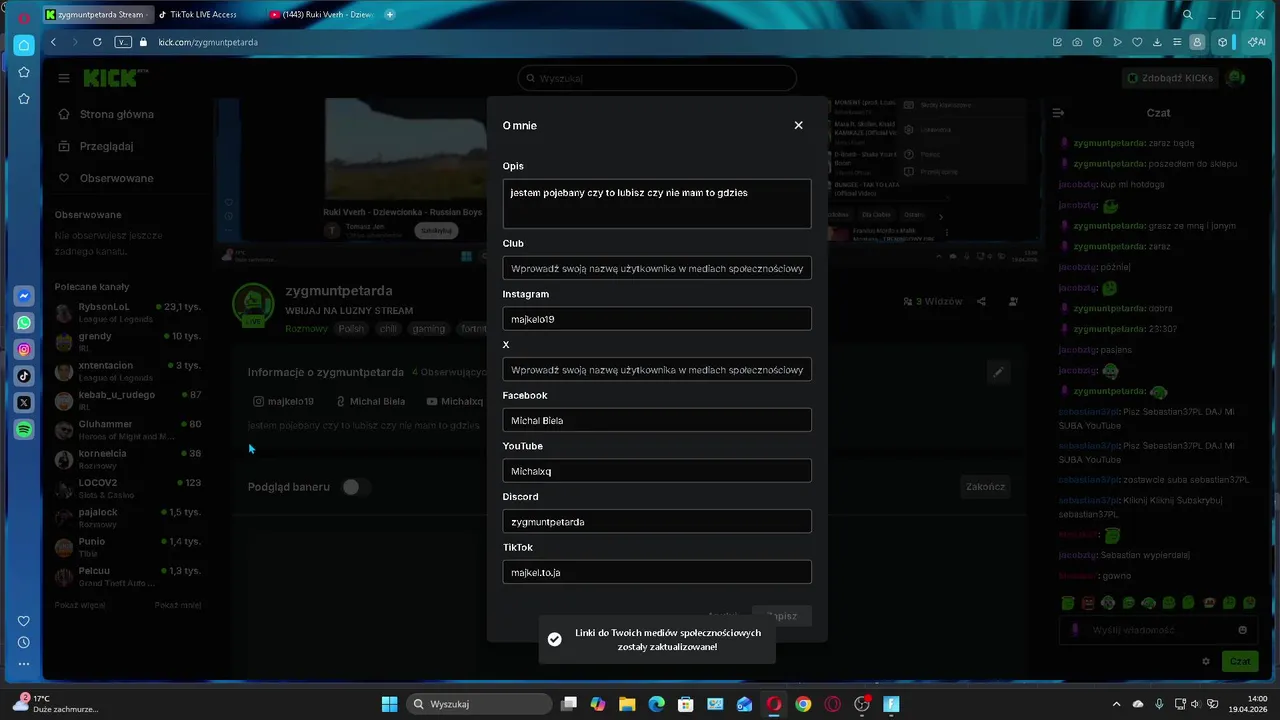Open Spotify in the Opera sidebar
1280x720 pixels.
pos(24,429)
